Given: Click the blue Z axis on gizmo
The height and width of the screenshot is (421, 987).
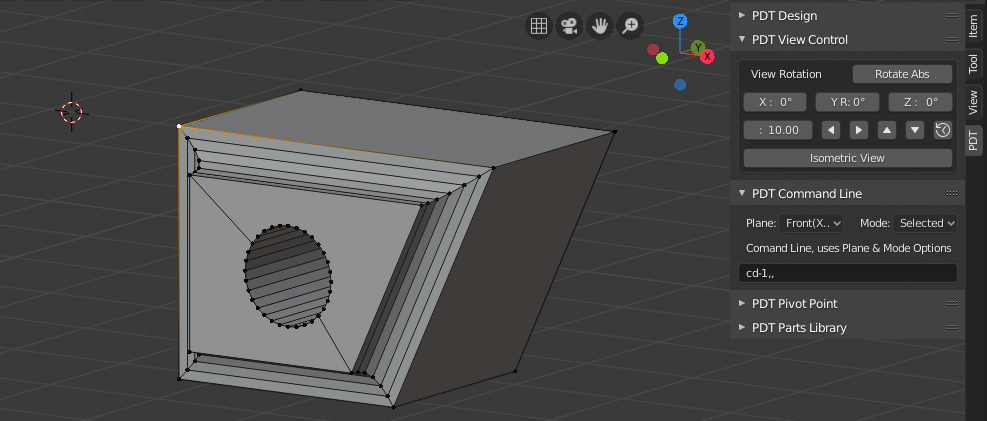Looking at the screenshot, I should (680, 21).
